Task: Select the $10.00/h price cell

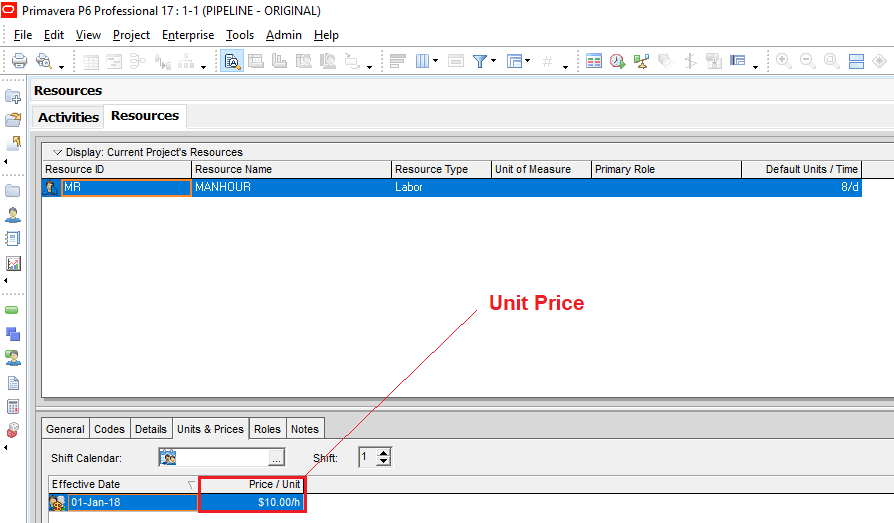Action: pos(252,502)
